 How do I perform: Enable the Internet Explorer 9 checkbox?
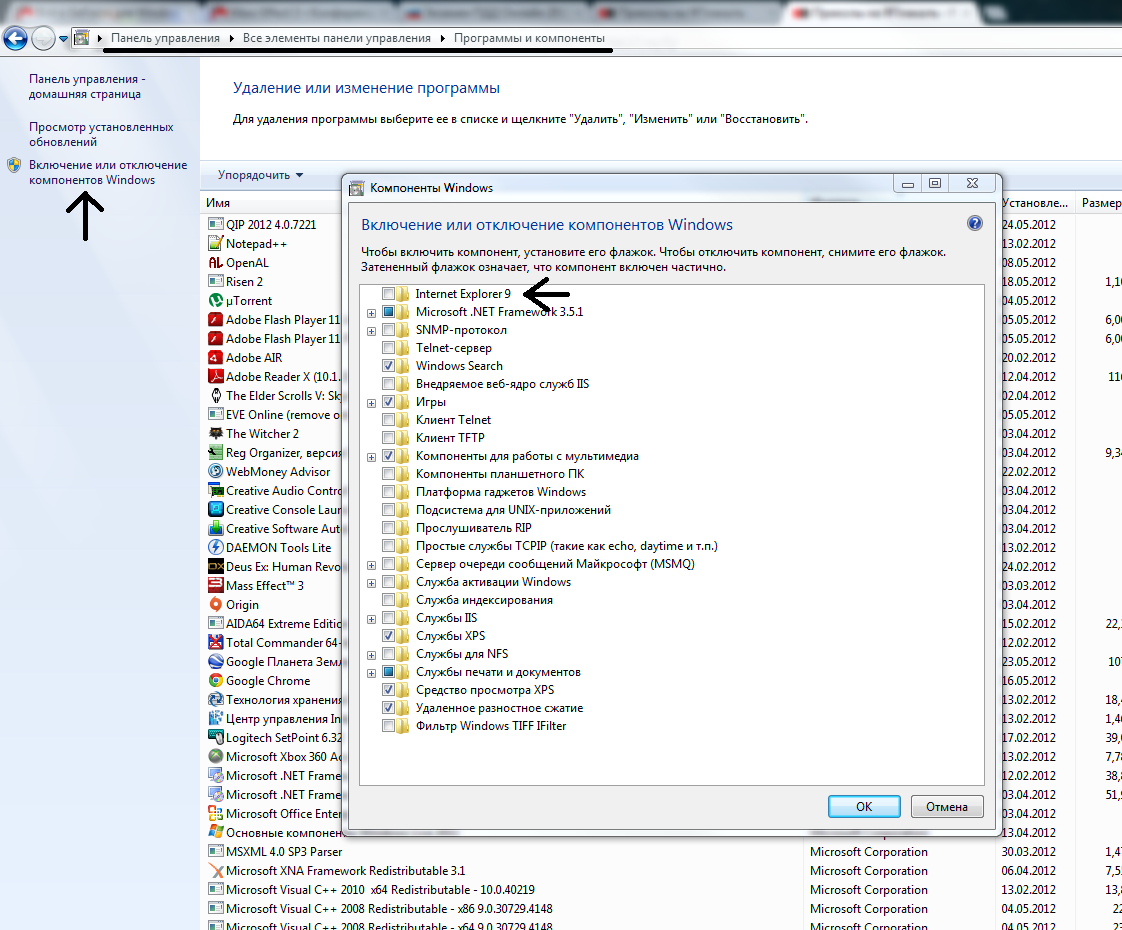coord(388,293)
